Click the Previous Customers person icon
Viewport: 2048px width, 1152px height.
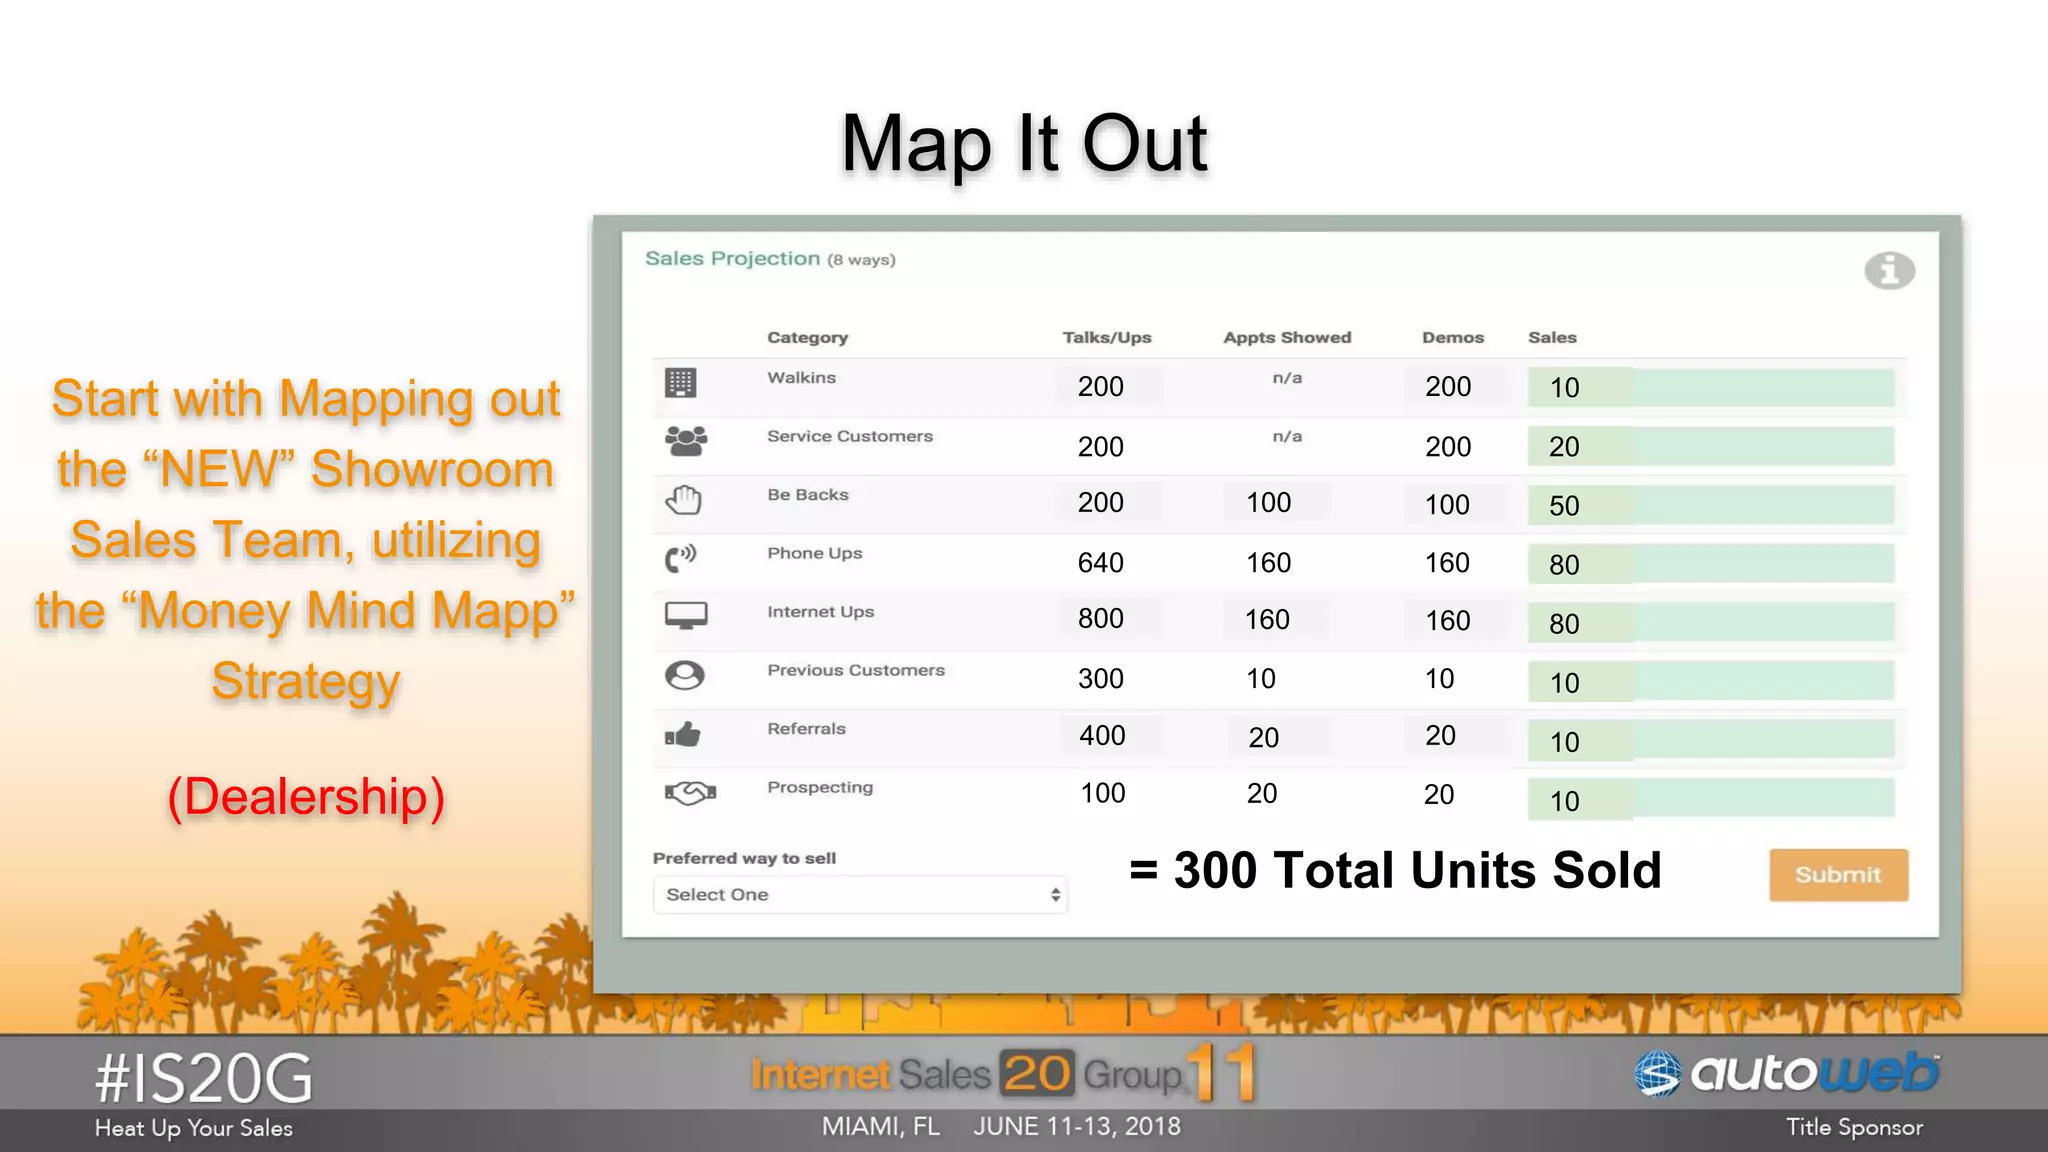click(x=685, y=675)
